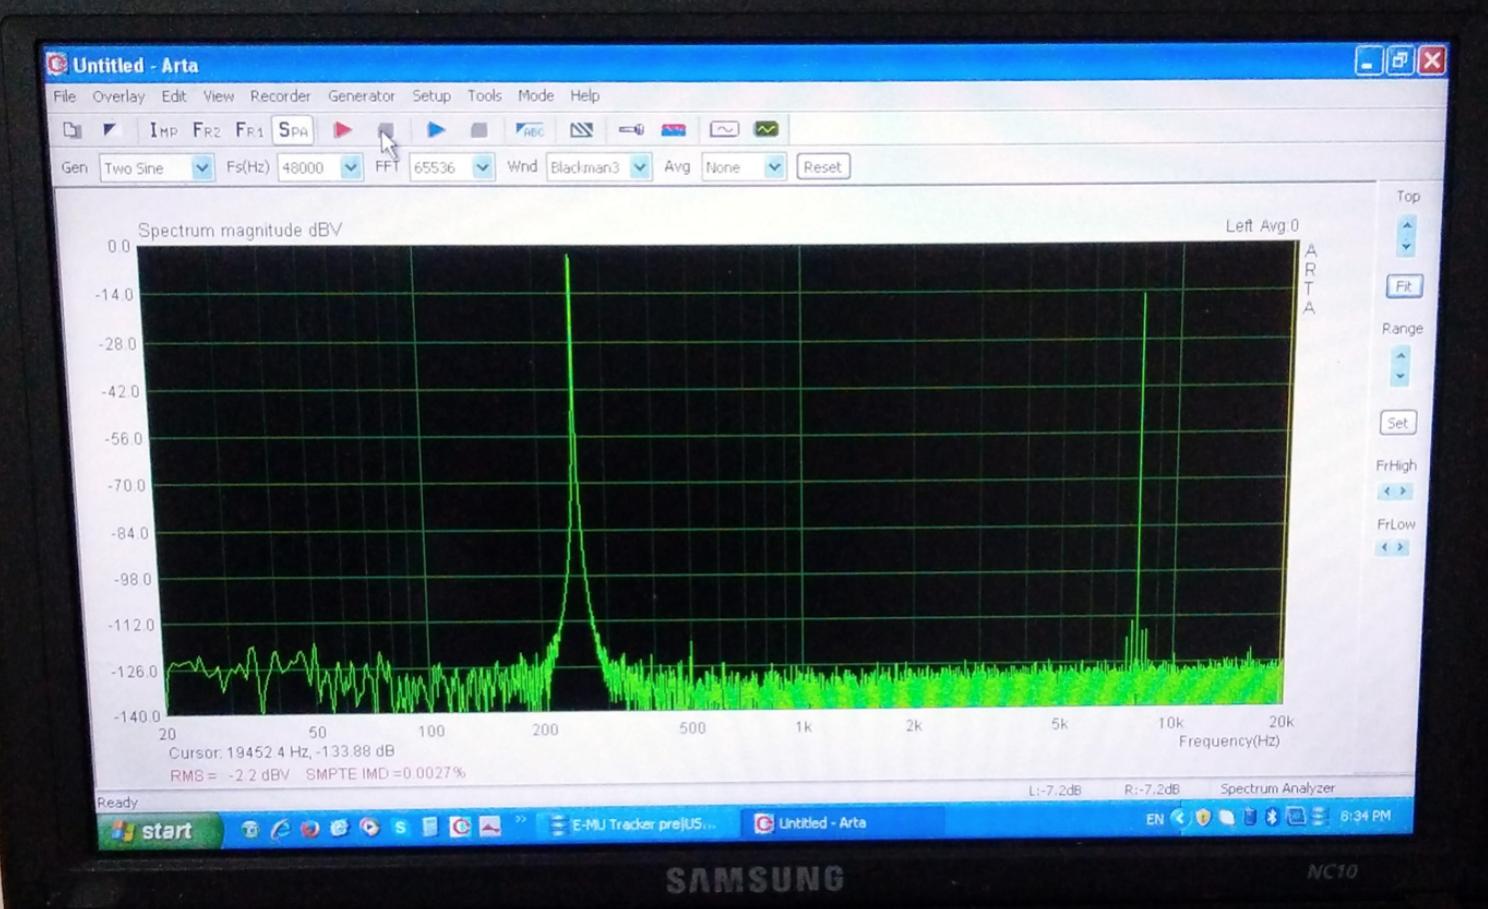This screenshot has width=1488, height=909.
Task: Click the dark triangle icon beside new file
Action: 110,130
